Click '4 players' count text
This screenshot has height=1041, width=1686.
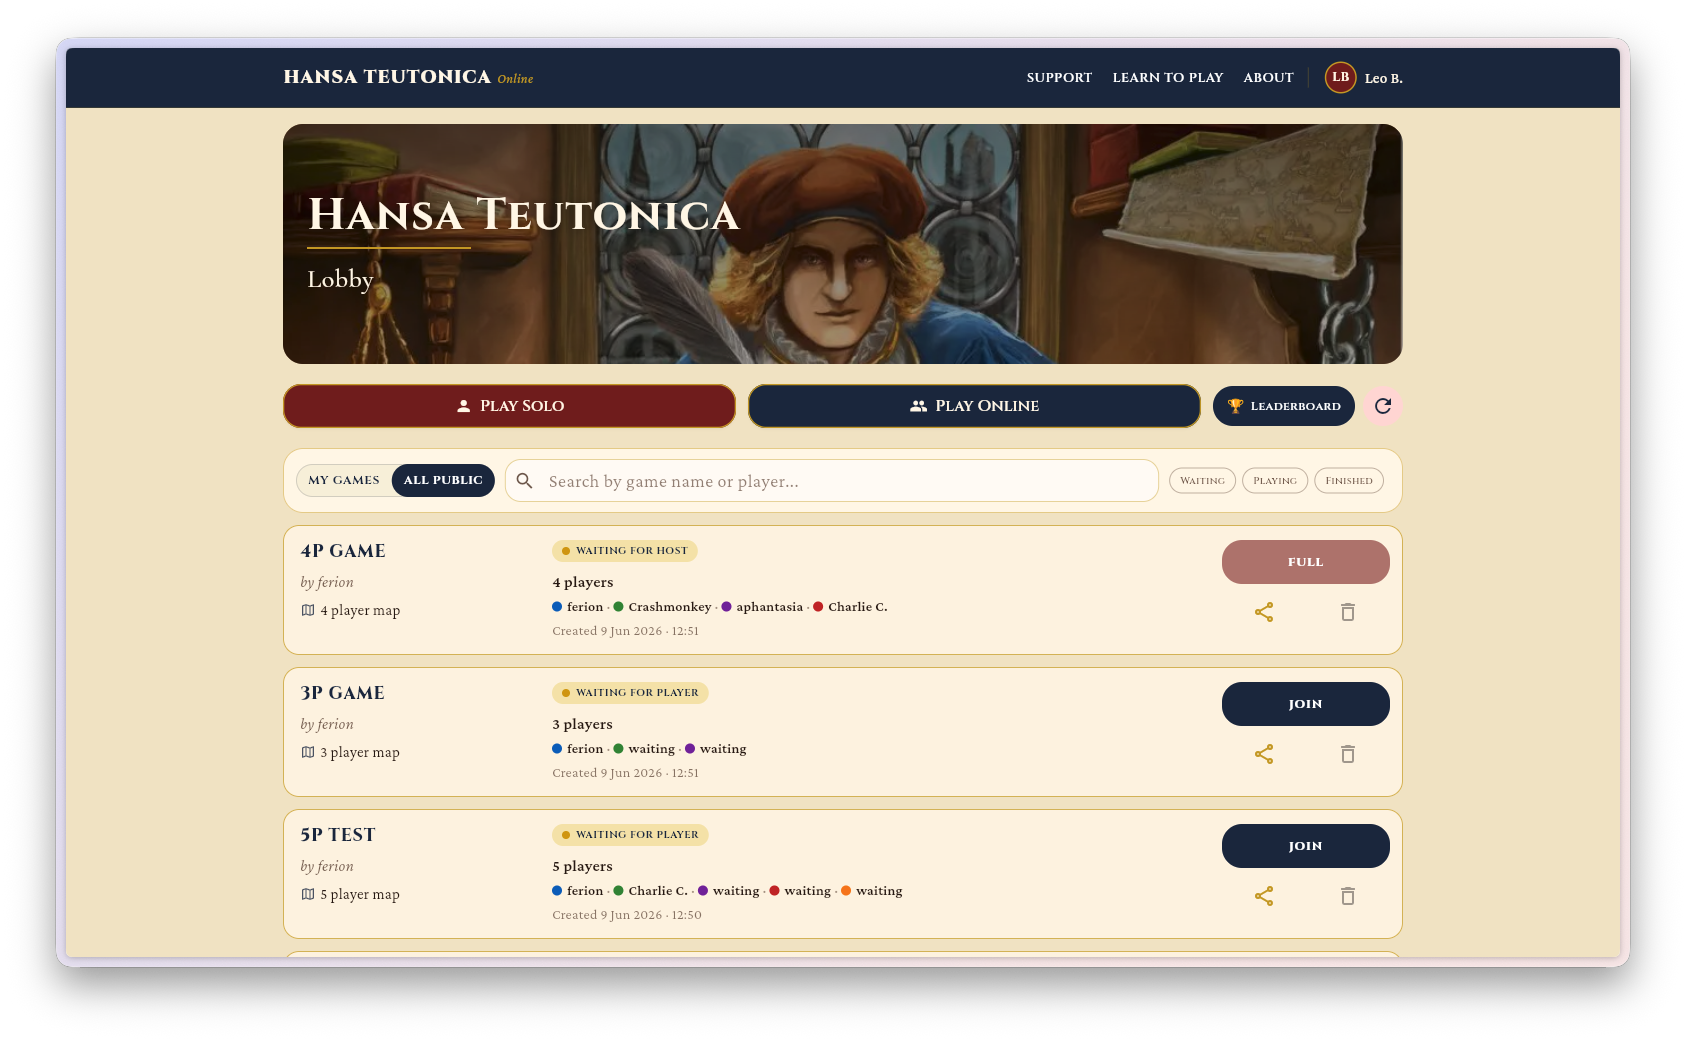pyautogui.click(x=583, y=583)
